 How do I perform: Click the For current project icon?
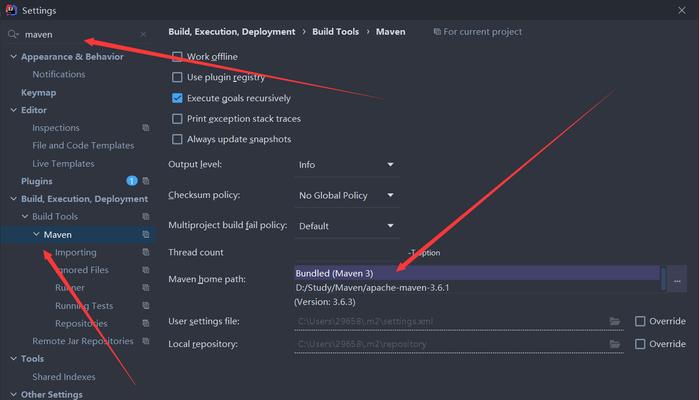(437, 32)
